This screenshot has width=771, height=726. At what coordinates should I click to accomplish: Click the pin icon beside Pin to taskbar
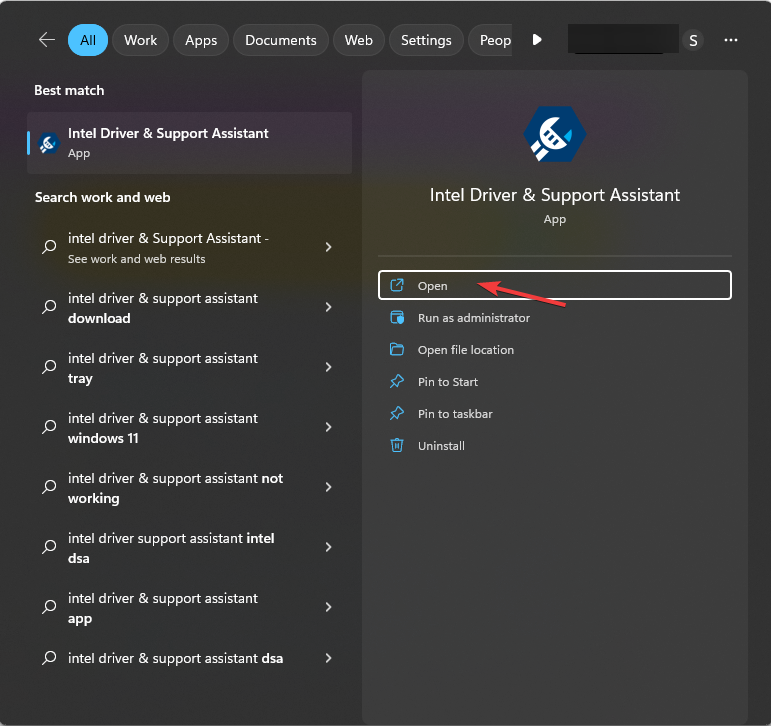click(x=397, y=413)
